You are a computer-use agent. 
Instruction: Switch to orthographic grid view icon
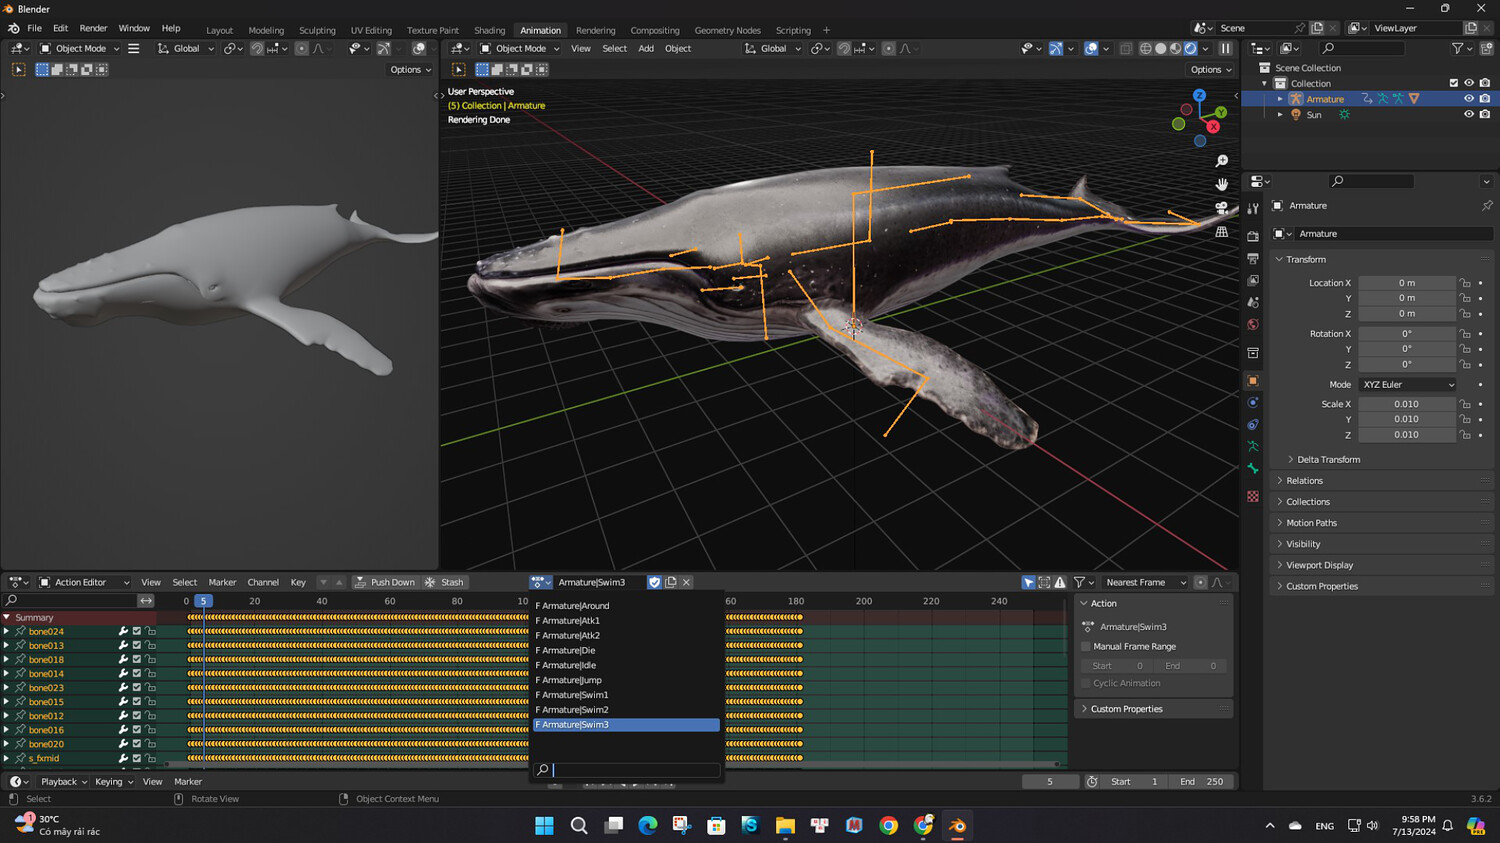coord(1221,232)
